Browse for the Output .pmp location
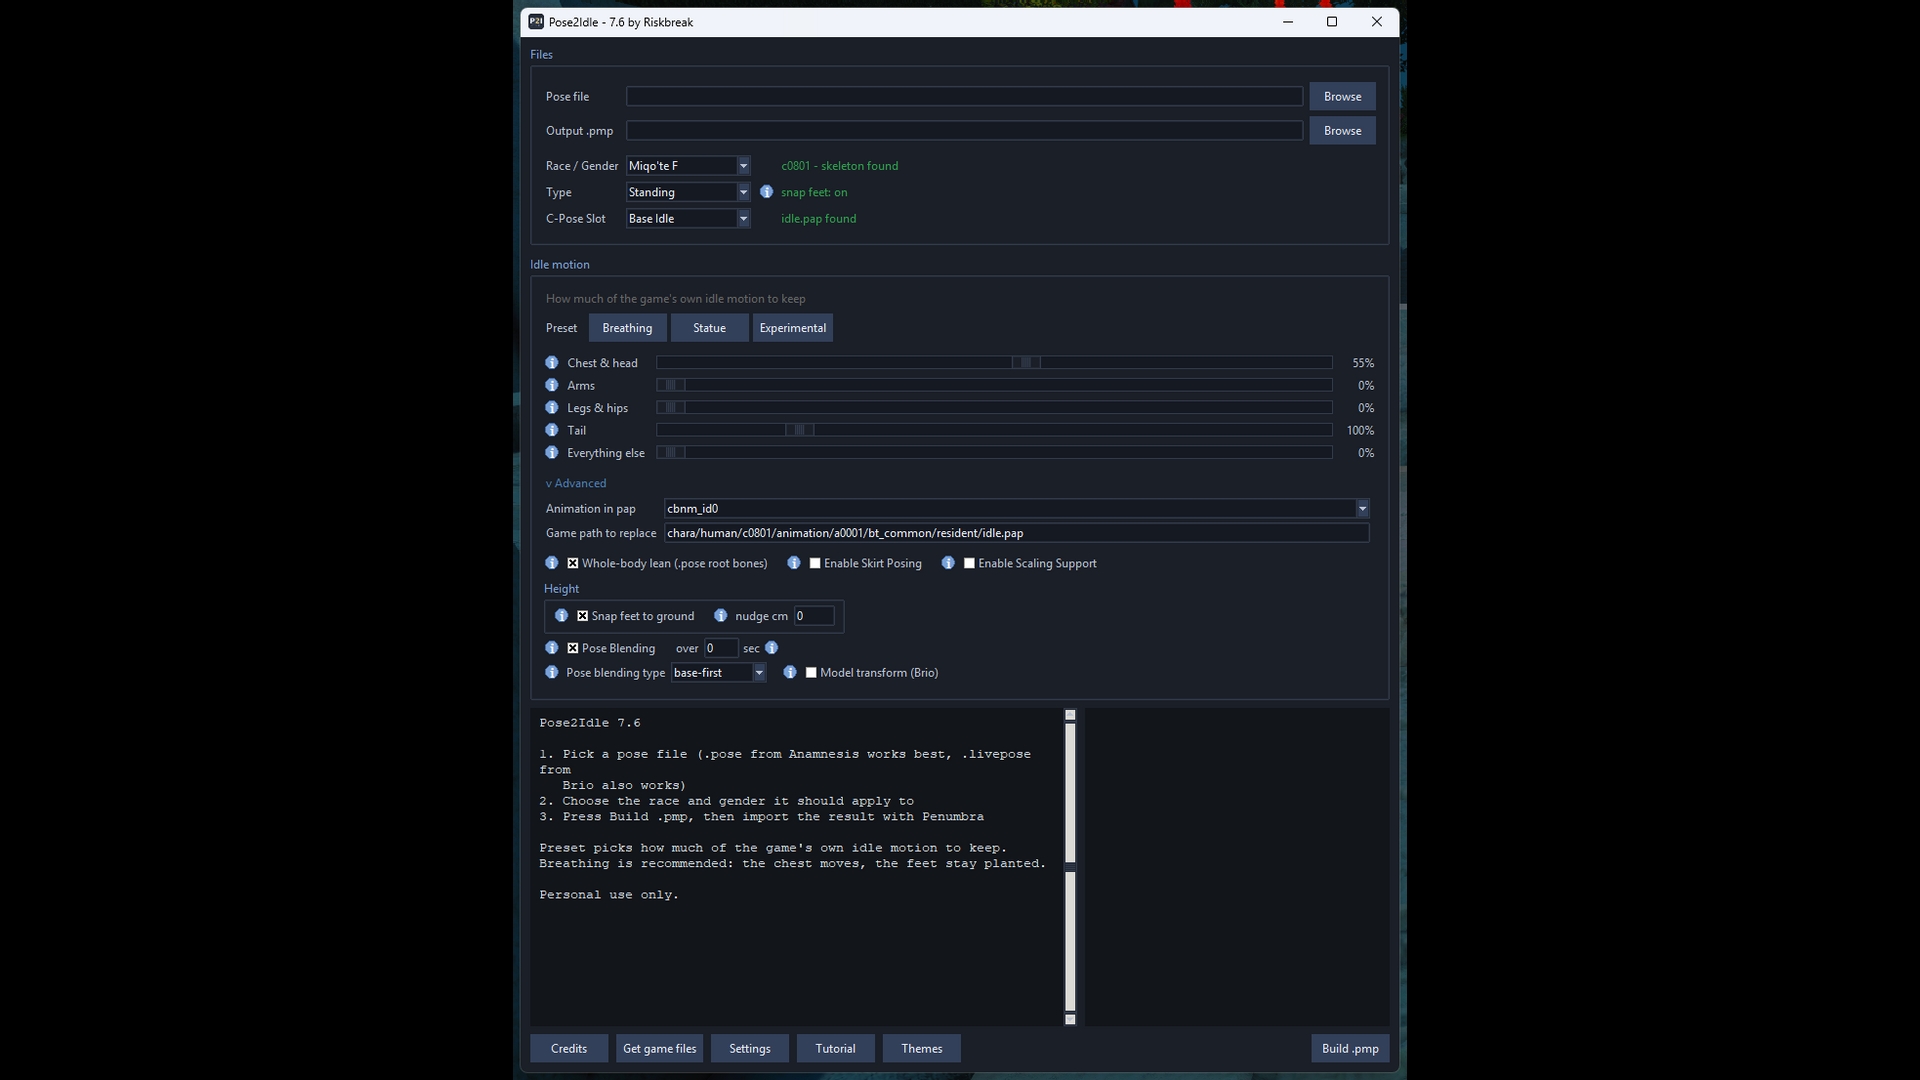 tap(1342, 130)
